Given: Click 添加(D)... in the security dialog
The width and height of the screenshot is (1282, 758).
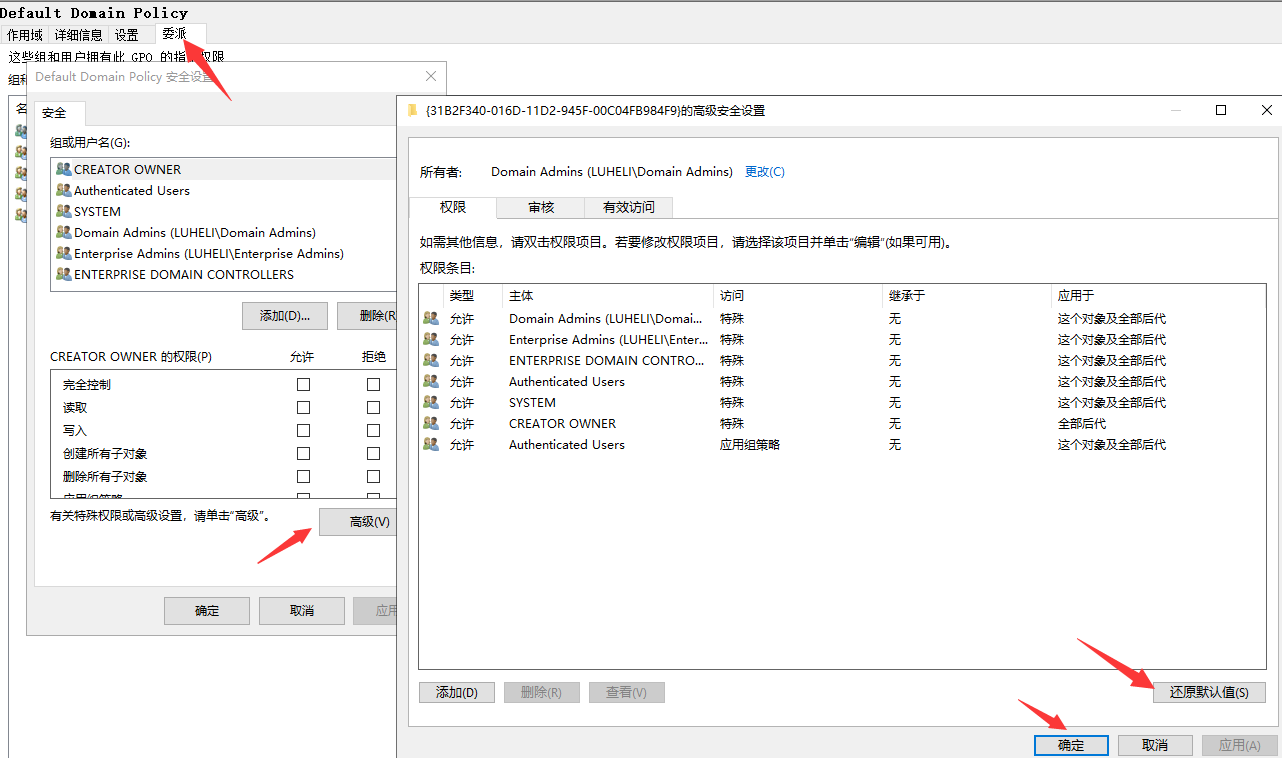Looking at the screenshot, I should [x=285, y=316].
